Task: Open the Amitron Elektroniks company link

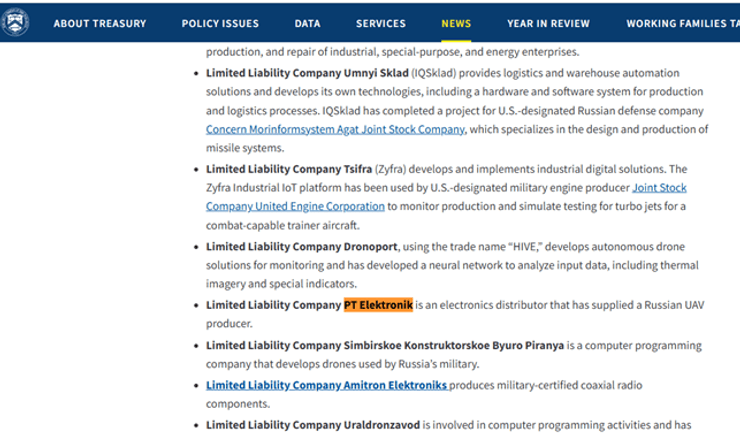Action: click(327, 385)
